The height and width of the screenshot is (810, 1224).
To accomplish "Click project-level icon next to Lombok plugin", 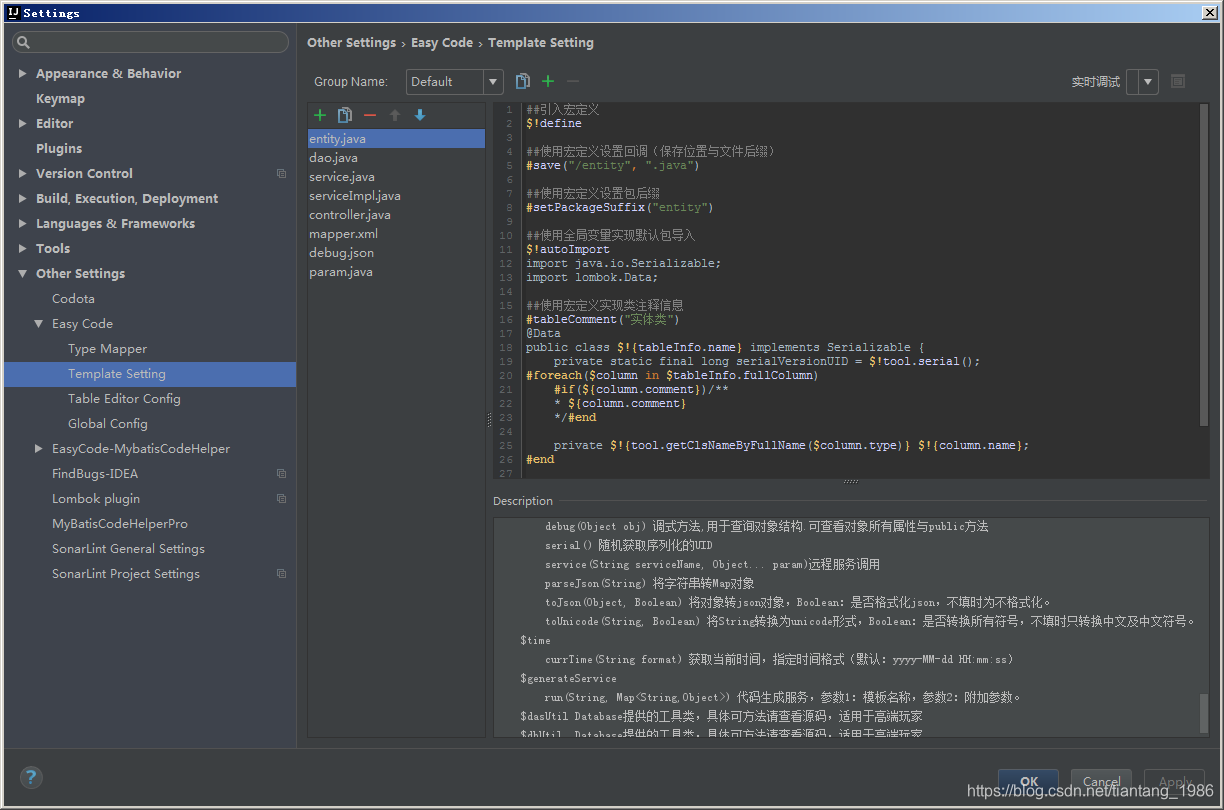I will (x=281, y=499).
